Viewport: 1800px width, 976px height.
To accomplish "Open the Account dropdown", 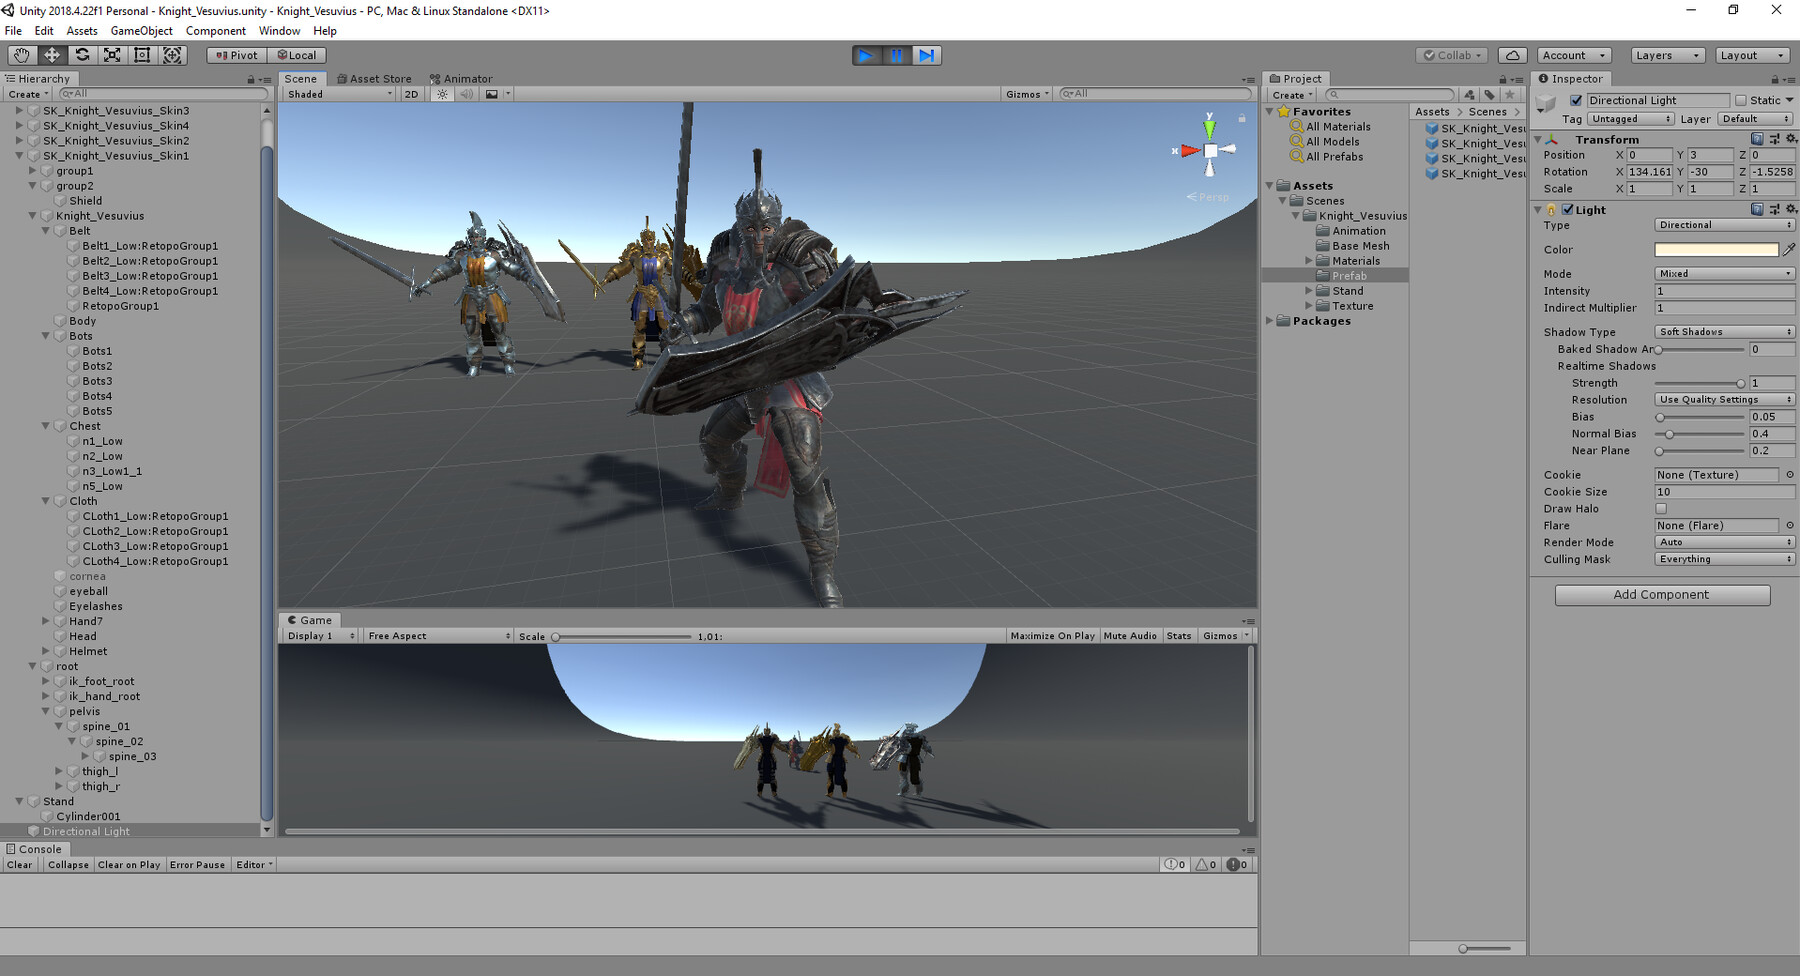I will pyautogui.click(x=1574, y=55).
